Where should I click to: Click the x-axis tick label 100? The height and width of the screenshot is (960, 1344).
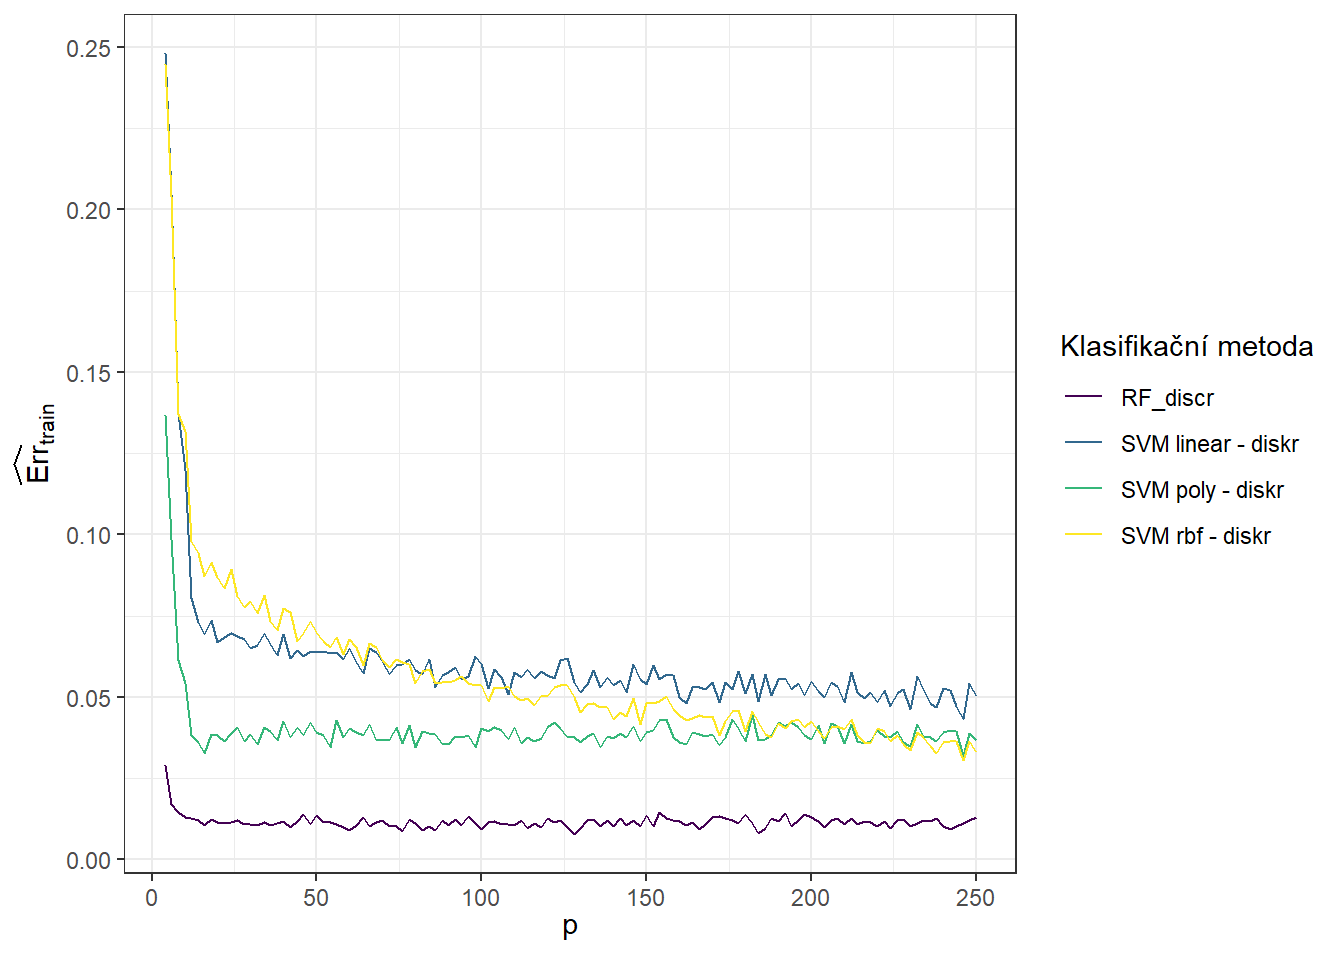click(481, 898)
